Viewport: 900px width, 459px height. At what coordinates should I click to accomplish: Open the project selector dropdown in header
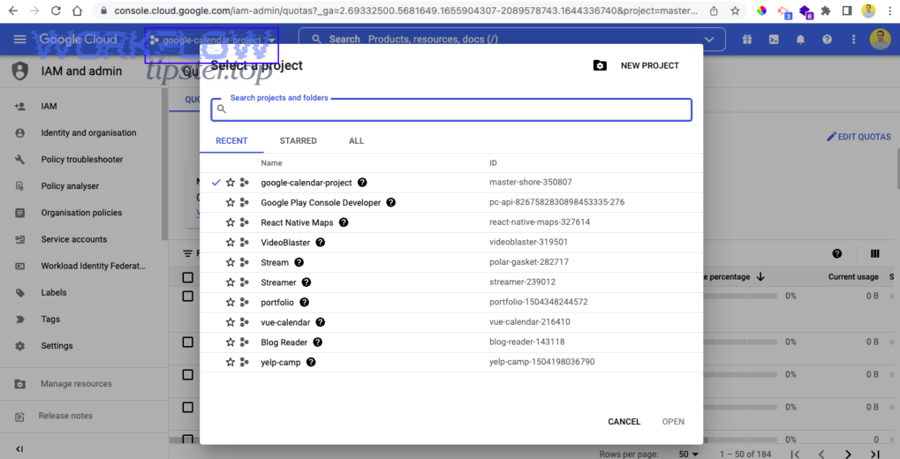tap(211, 40)
